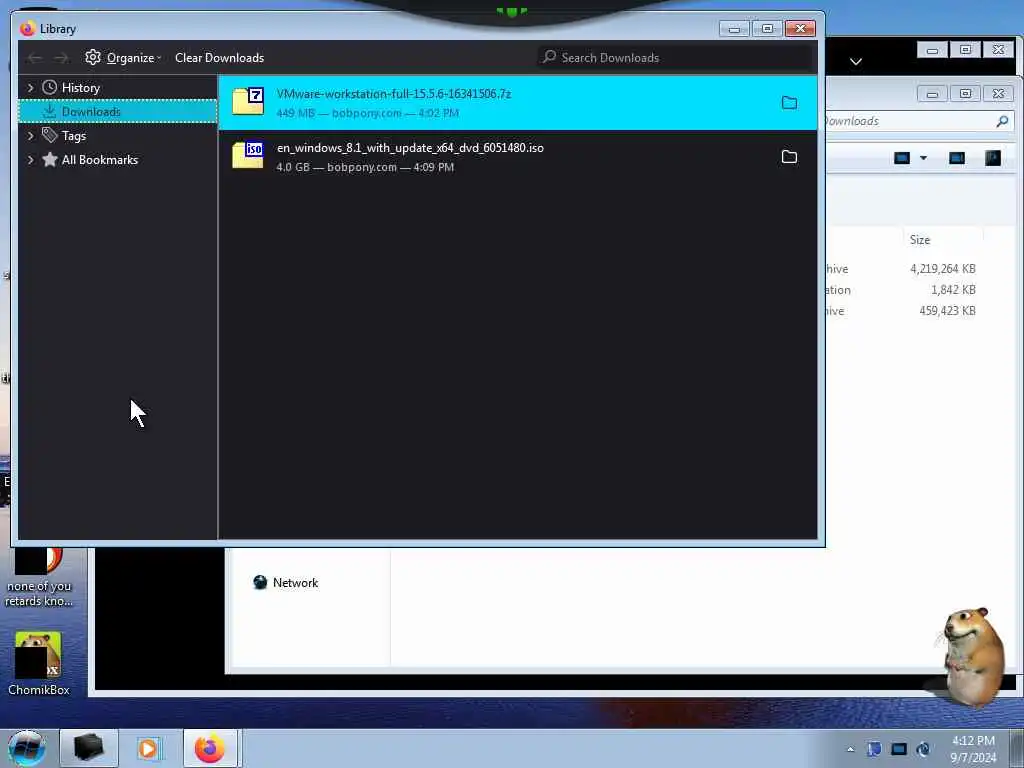Click the network monitor tray icon
Image resolution: width=1024 pixels, height=768 pixels.
point(899,750)
